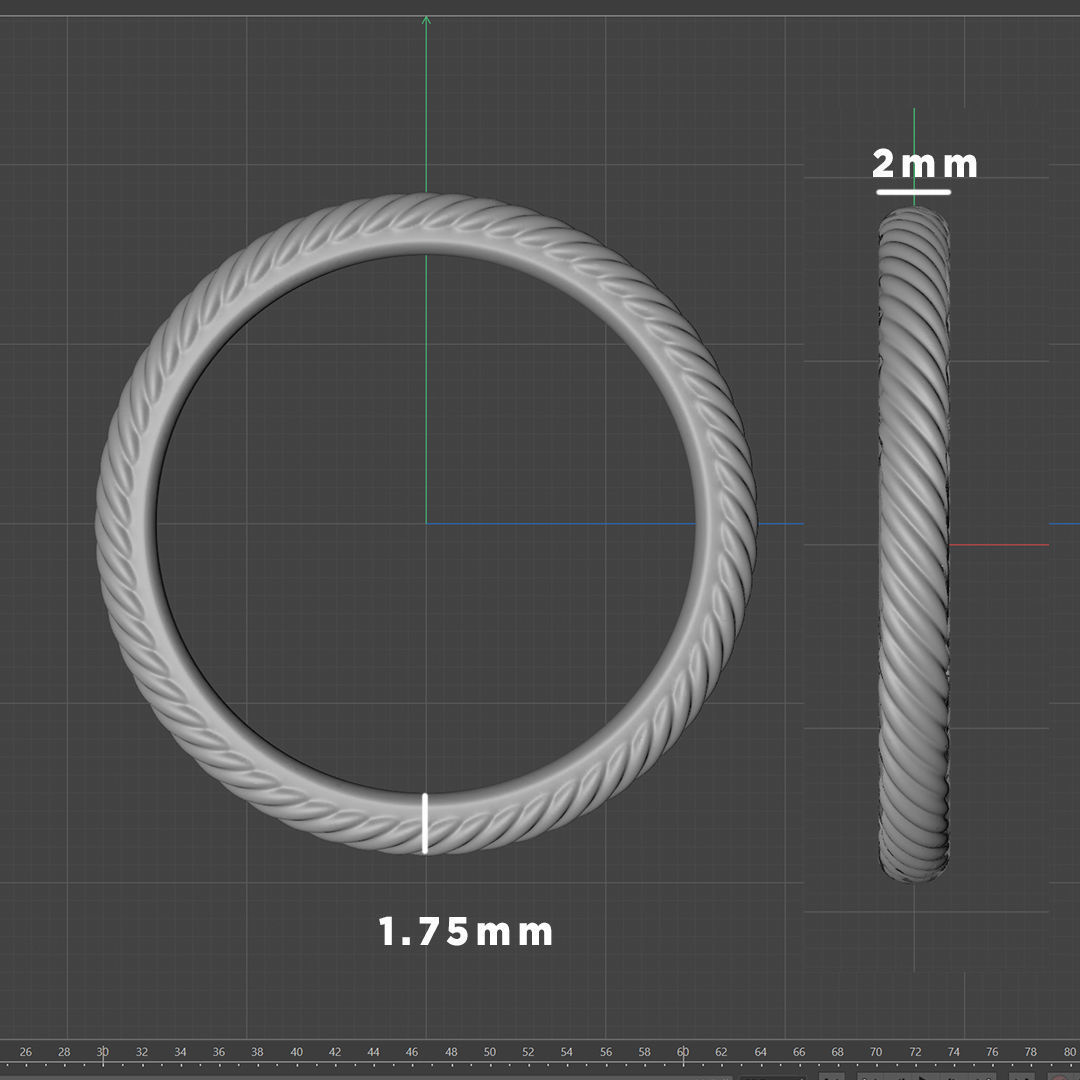Select the ring model in side view

click(x=914, y=544)
